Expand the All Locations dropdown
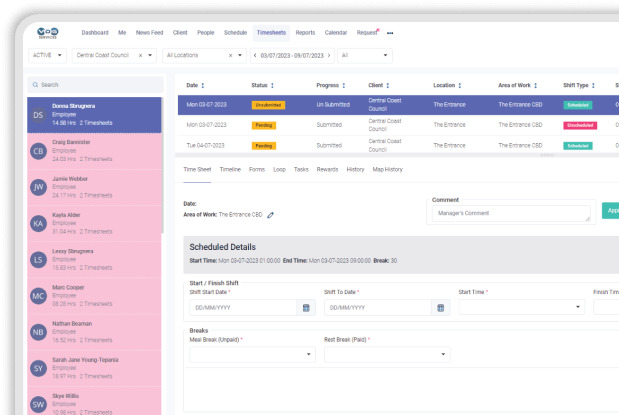This screenshot has height=415, width=619. click(240, 55)
